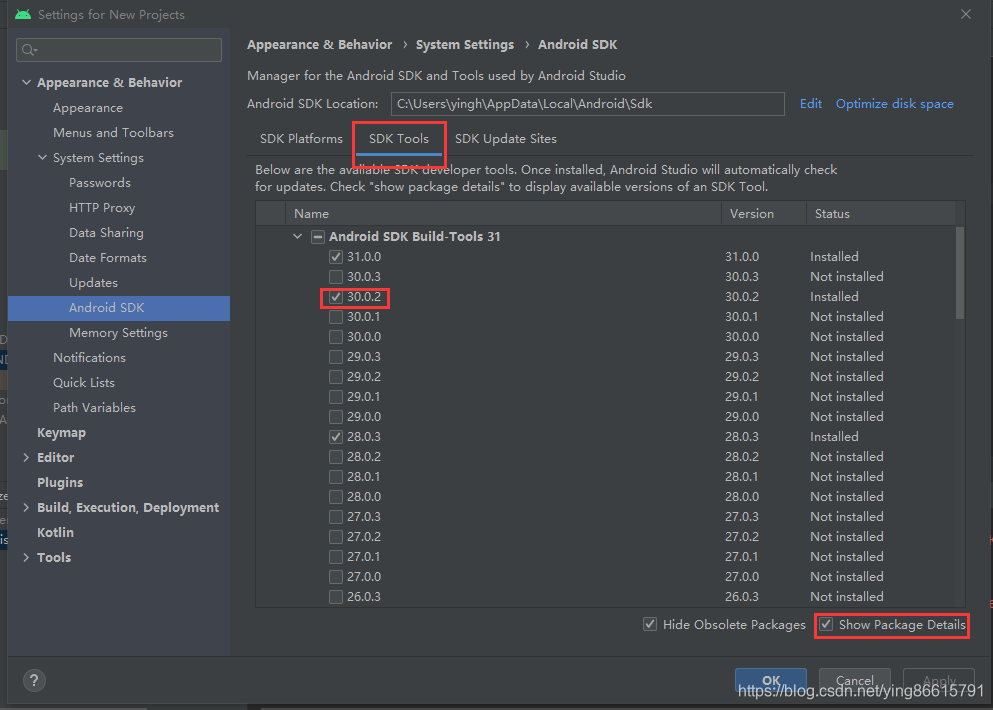Click the search magnifier icon in settings
993x710 pixels.
pos(28,49)
